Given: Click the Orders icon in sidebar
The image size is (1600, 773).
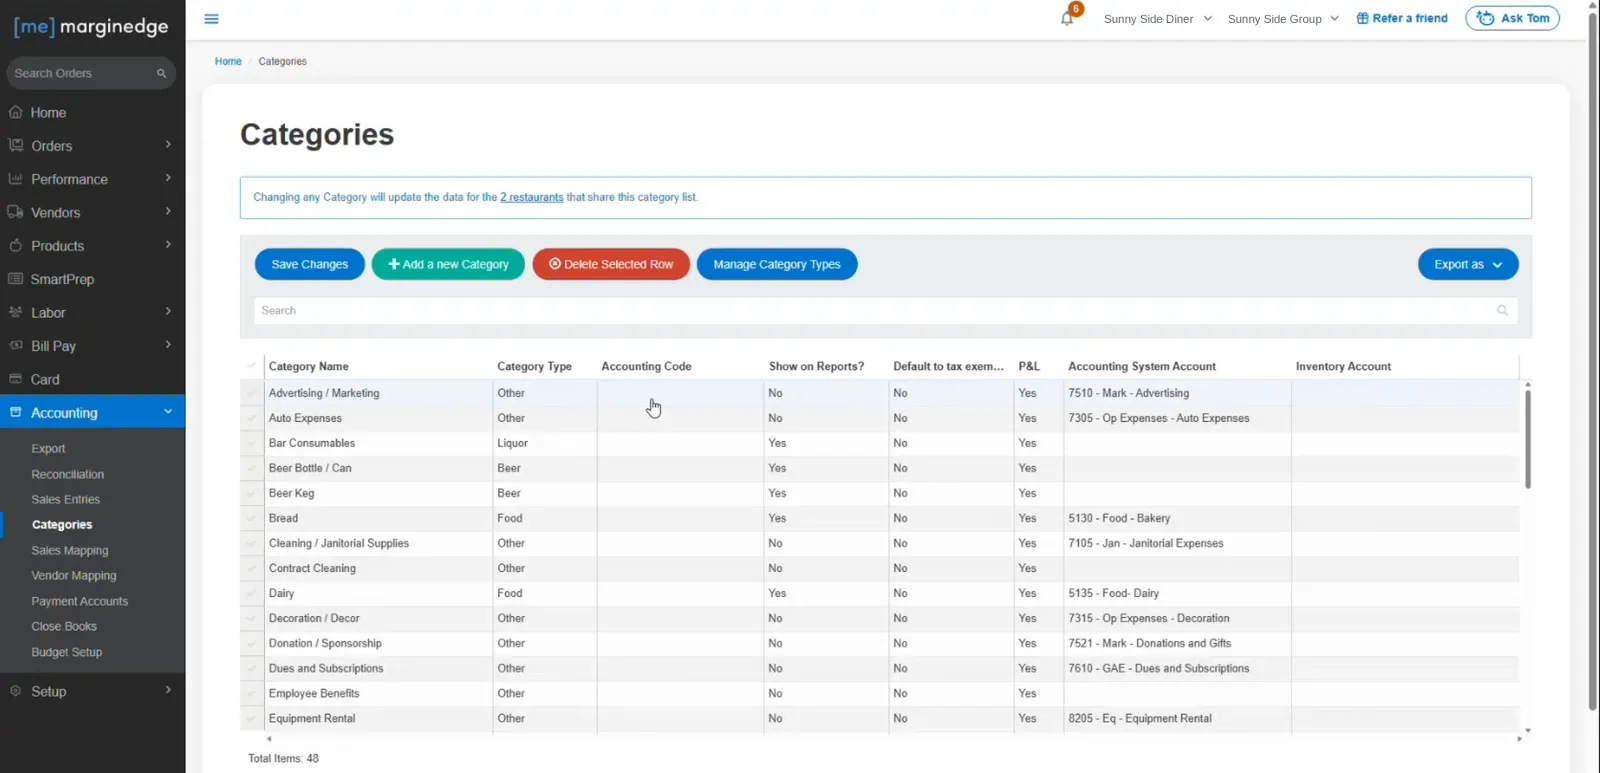Looking at the screenshot, I should pos(15,145).
